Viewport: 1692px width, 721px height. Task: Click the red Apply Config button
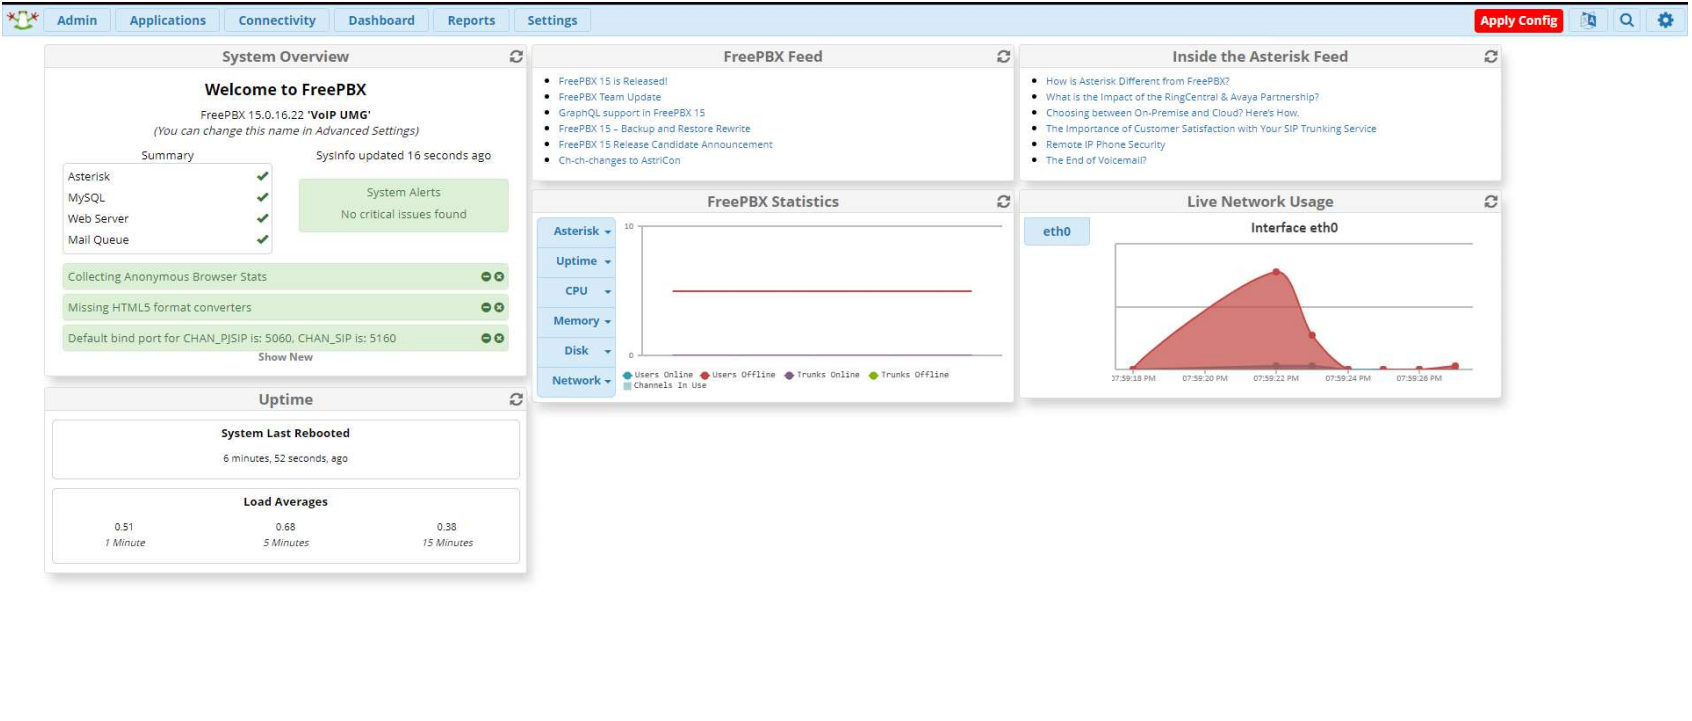coord(1518,20)
